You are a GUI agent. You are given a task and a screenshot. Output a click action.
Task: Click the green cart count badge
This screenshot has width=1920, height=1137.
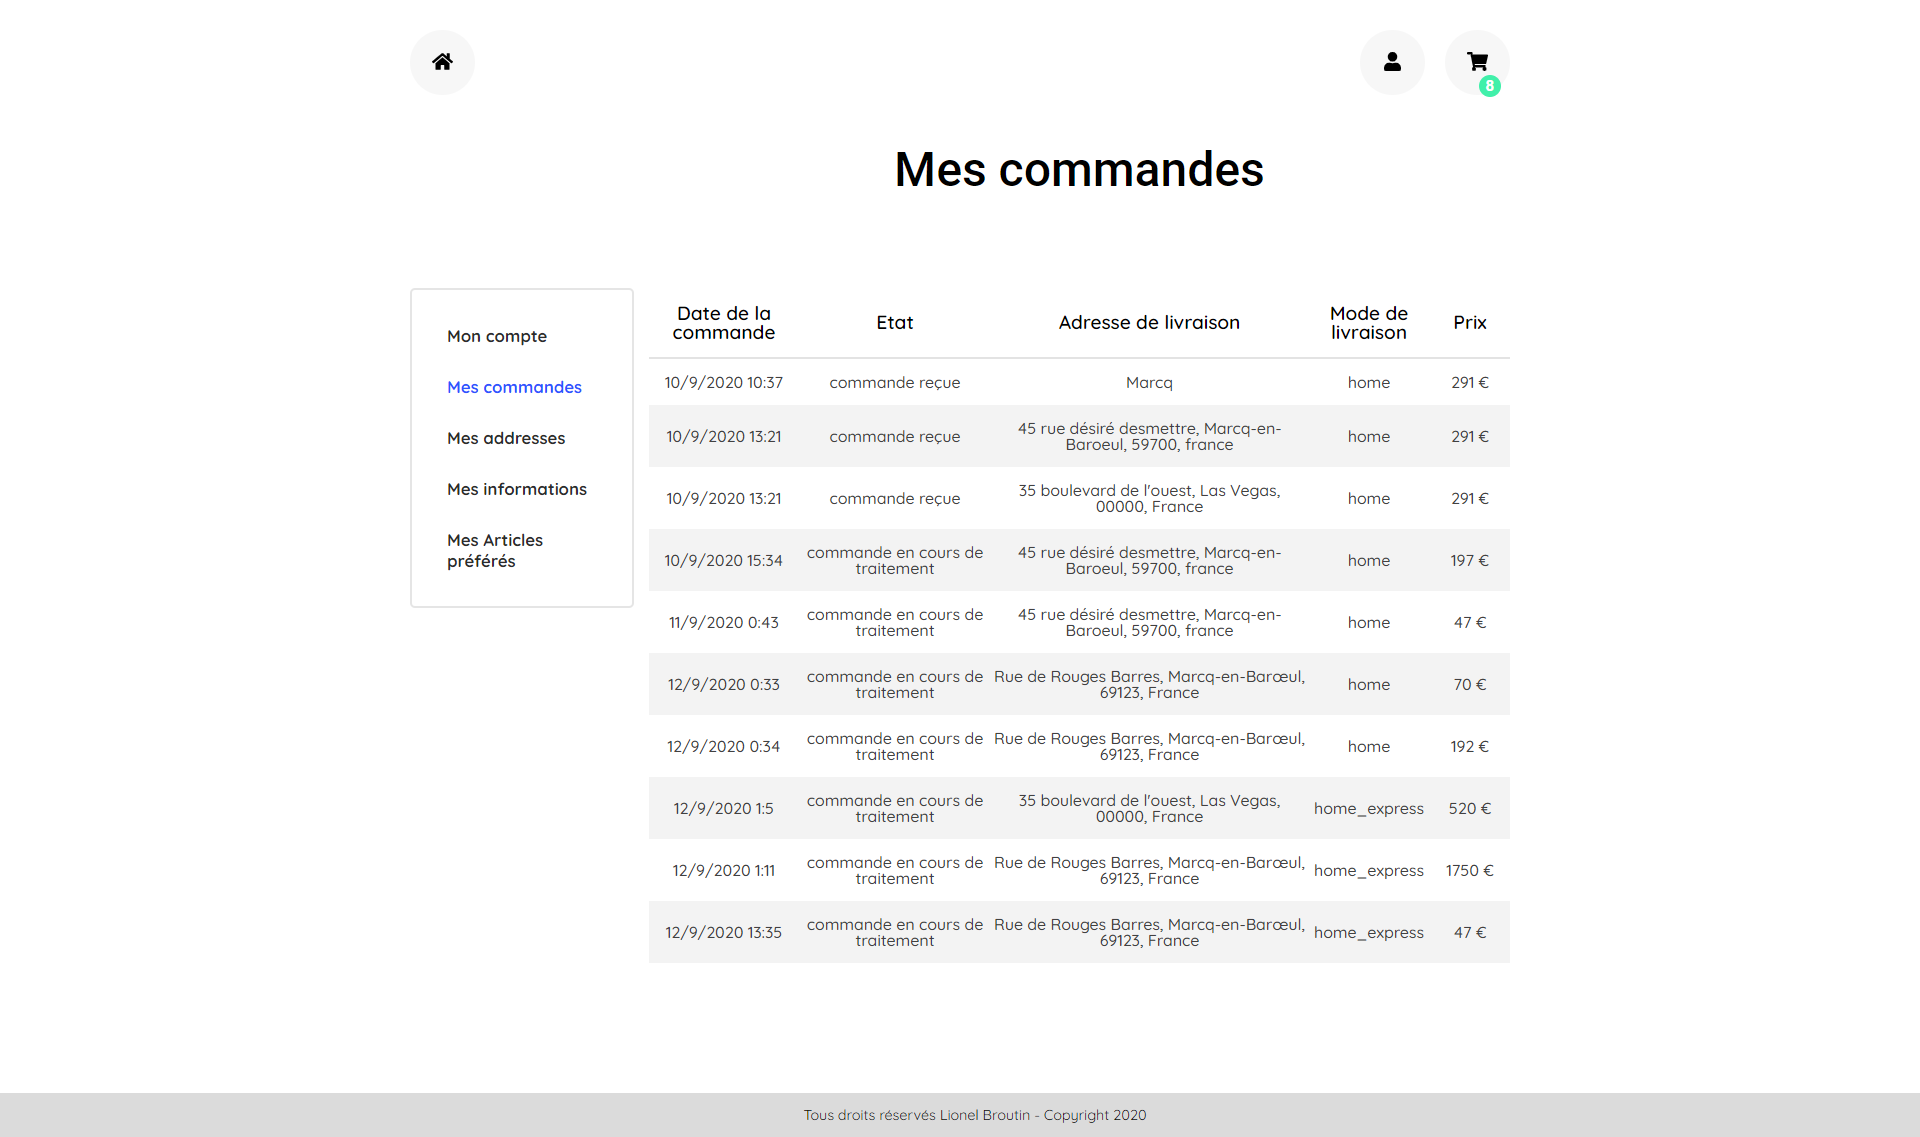tap(1489, 86)
